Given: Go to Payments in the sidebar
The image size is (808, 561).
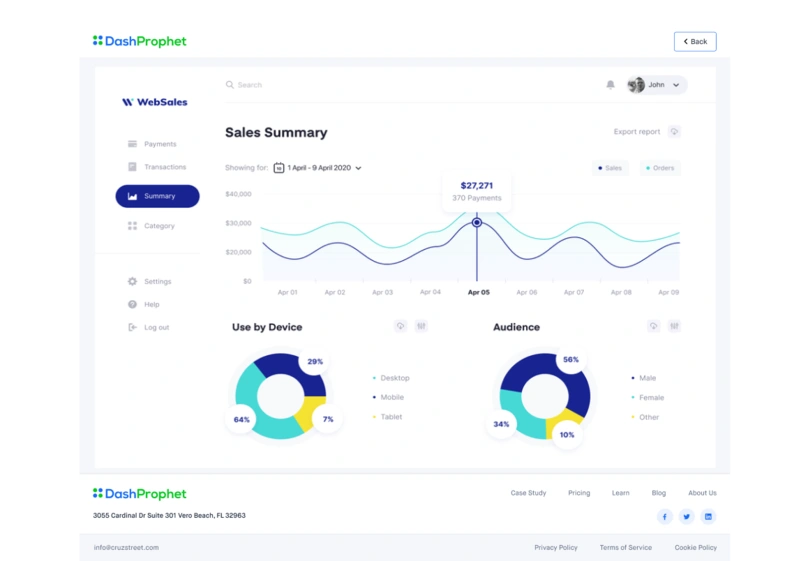Looking at the screenshot, I should coord(159,144).
